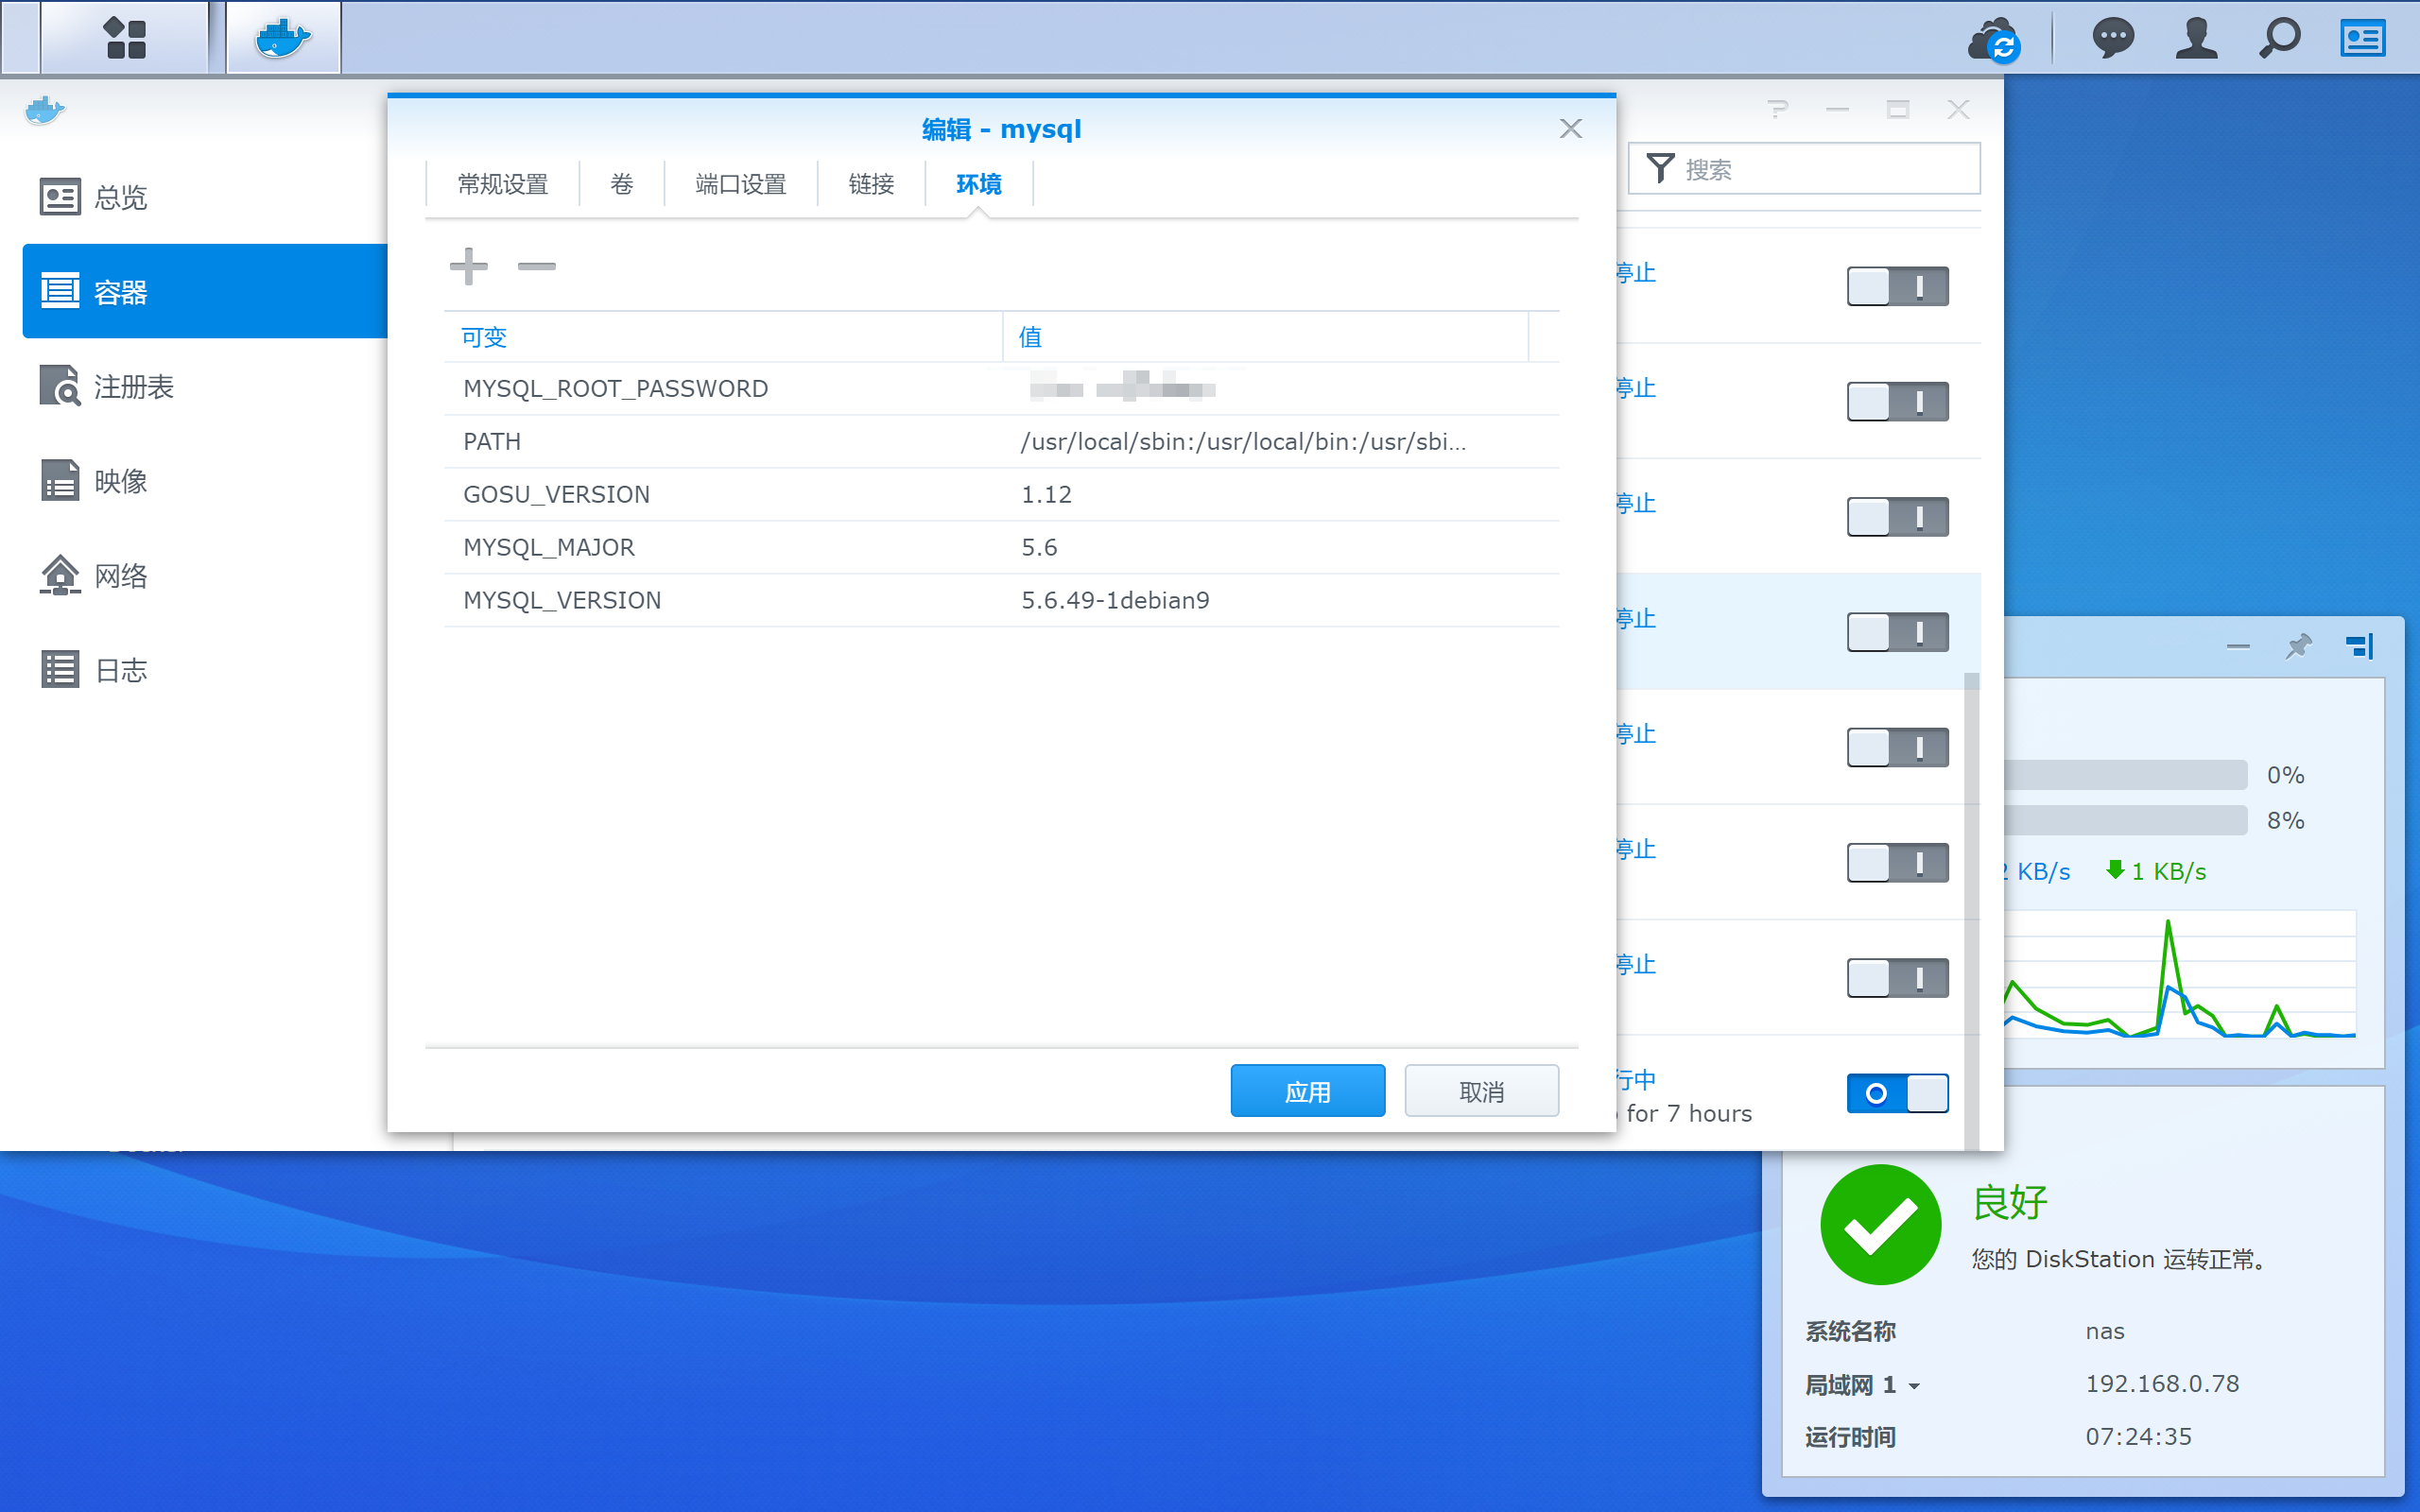
Task: Toggle the fifth stopped container switch
Action: click(1897, 747)
